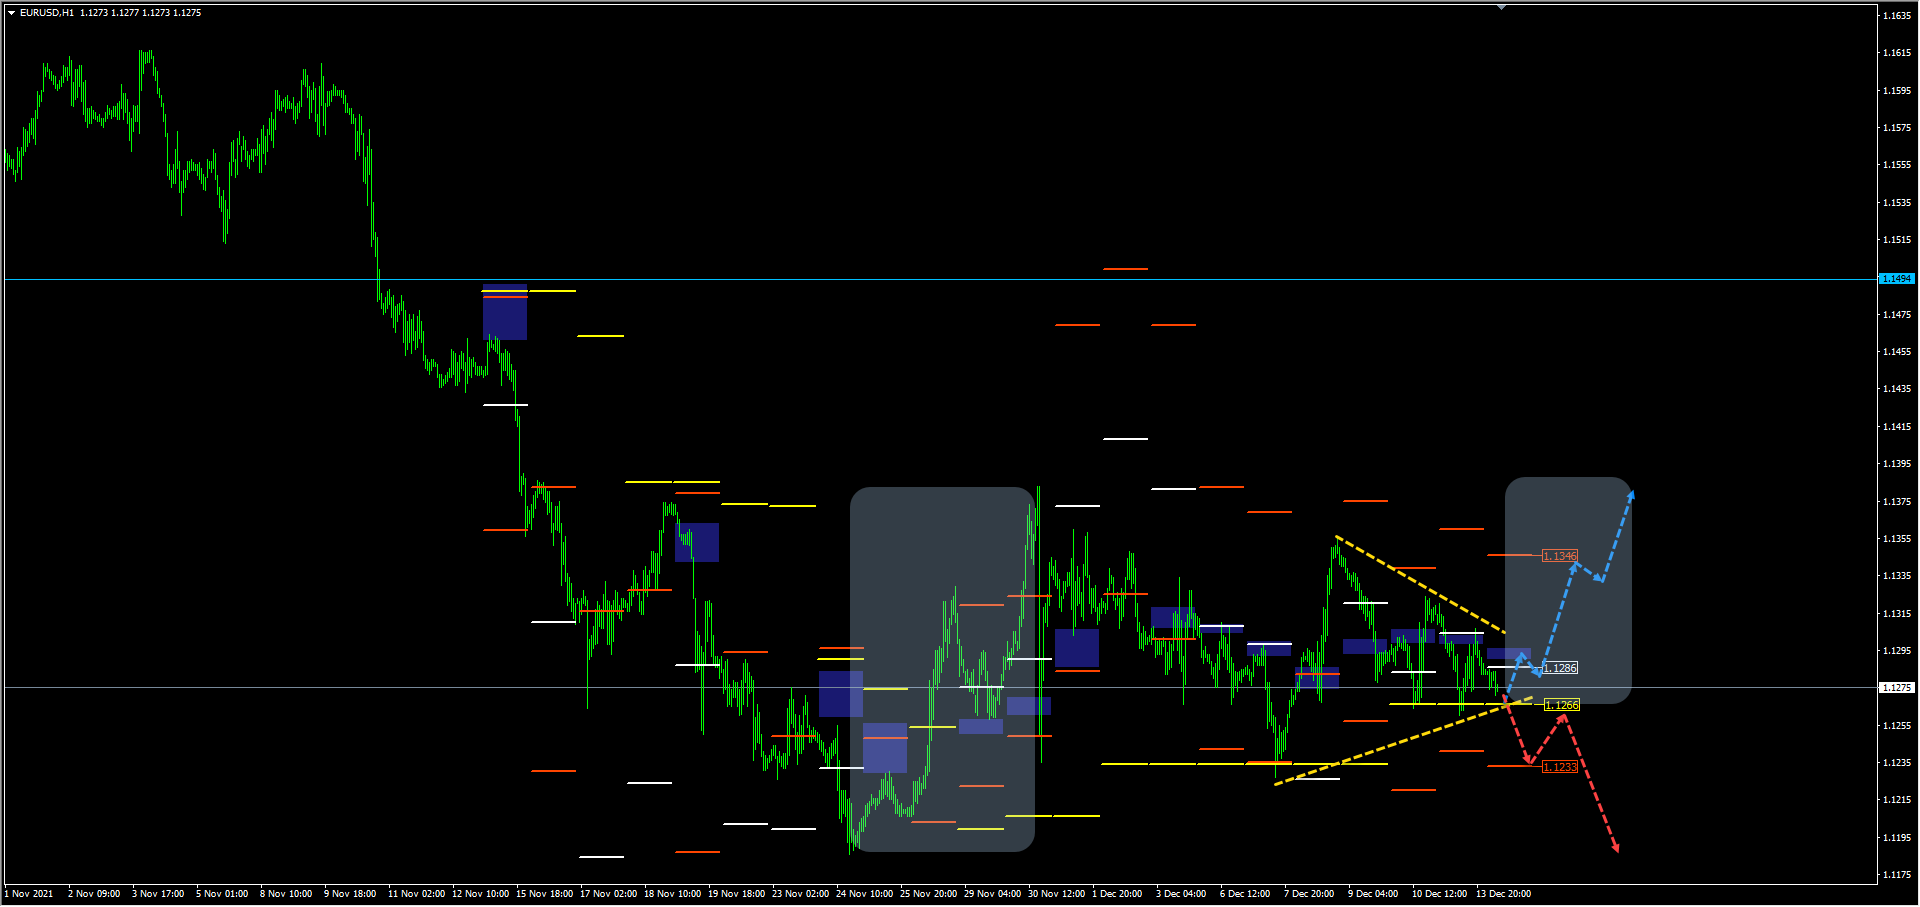This screenshot has height=907, width=1920.
Task: Open the dropdown arrow beside EURUSD,H1
Action: pyautogui.click(x=11, y=13)
